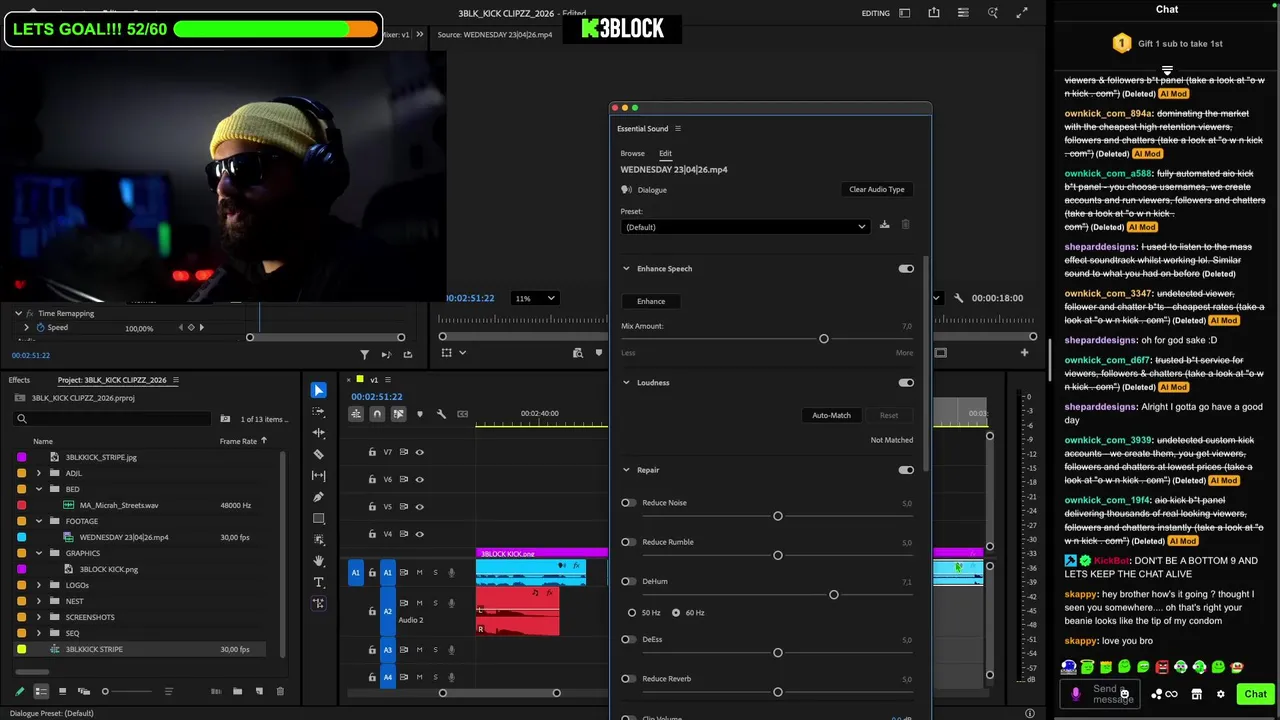
Task: Click the green Chat send button
Action: (x=1255, y=694)
